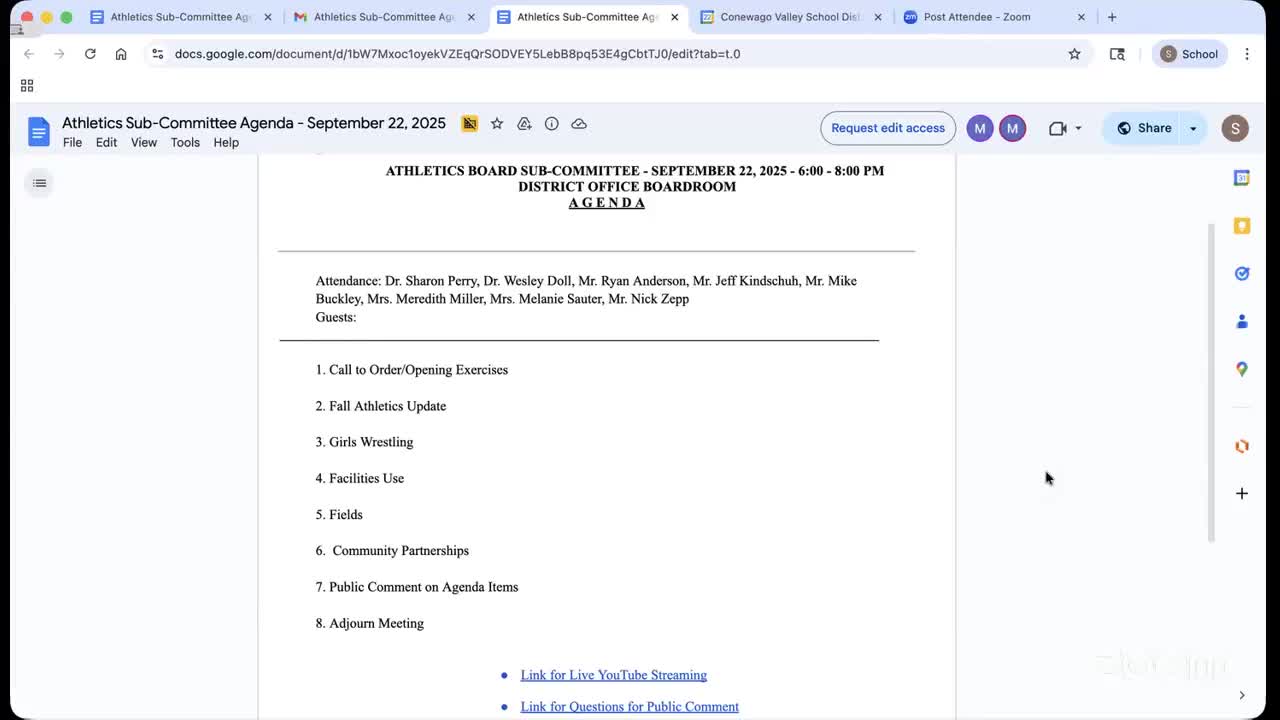Click the "Guests:" line in the document
This screenshot has height=720, width=1280.
(336, 317)
